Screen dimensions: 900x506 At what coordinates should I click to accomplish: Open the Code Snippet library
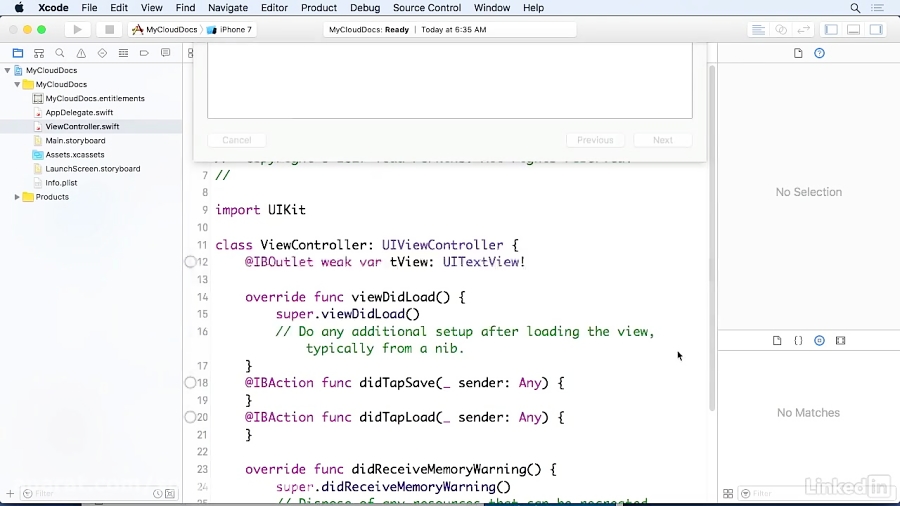tap(798, 341)
